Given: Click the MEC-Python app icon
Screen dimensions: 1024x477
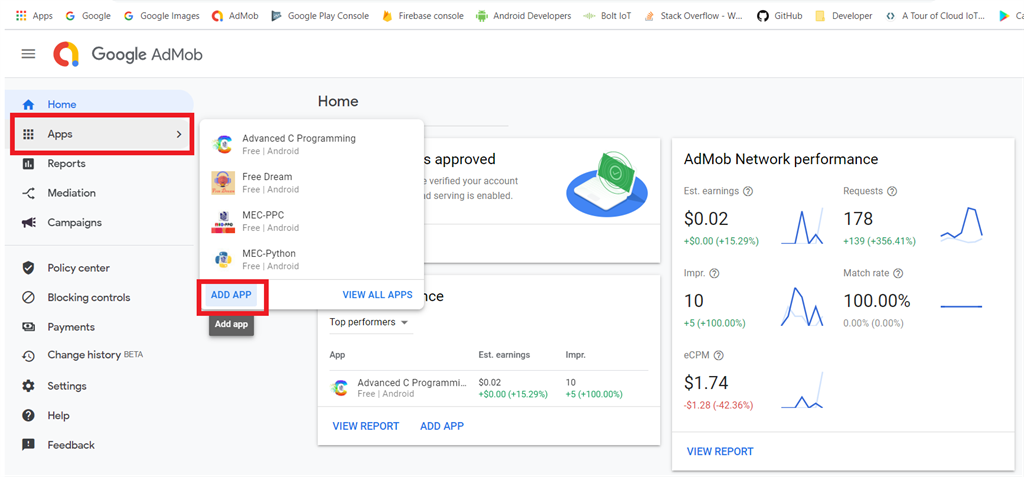Looking at the screenshot, I should (223, 259).
